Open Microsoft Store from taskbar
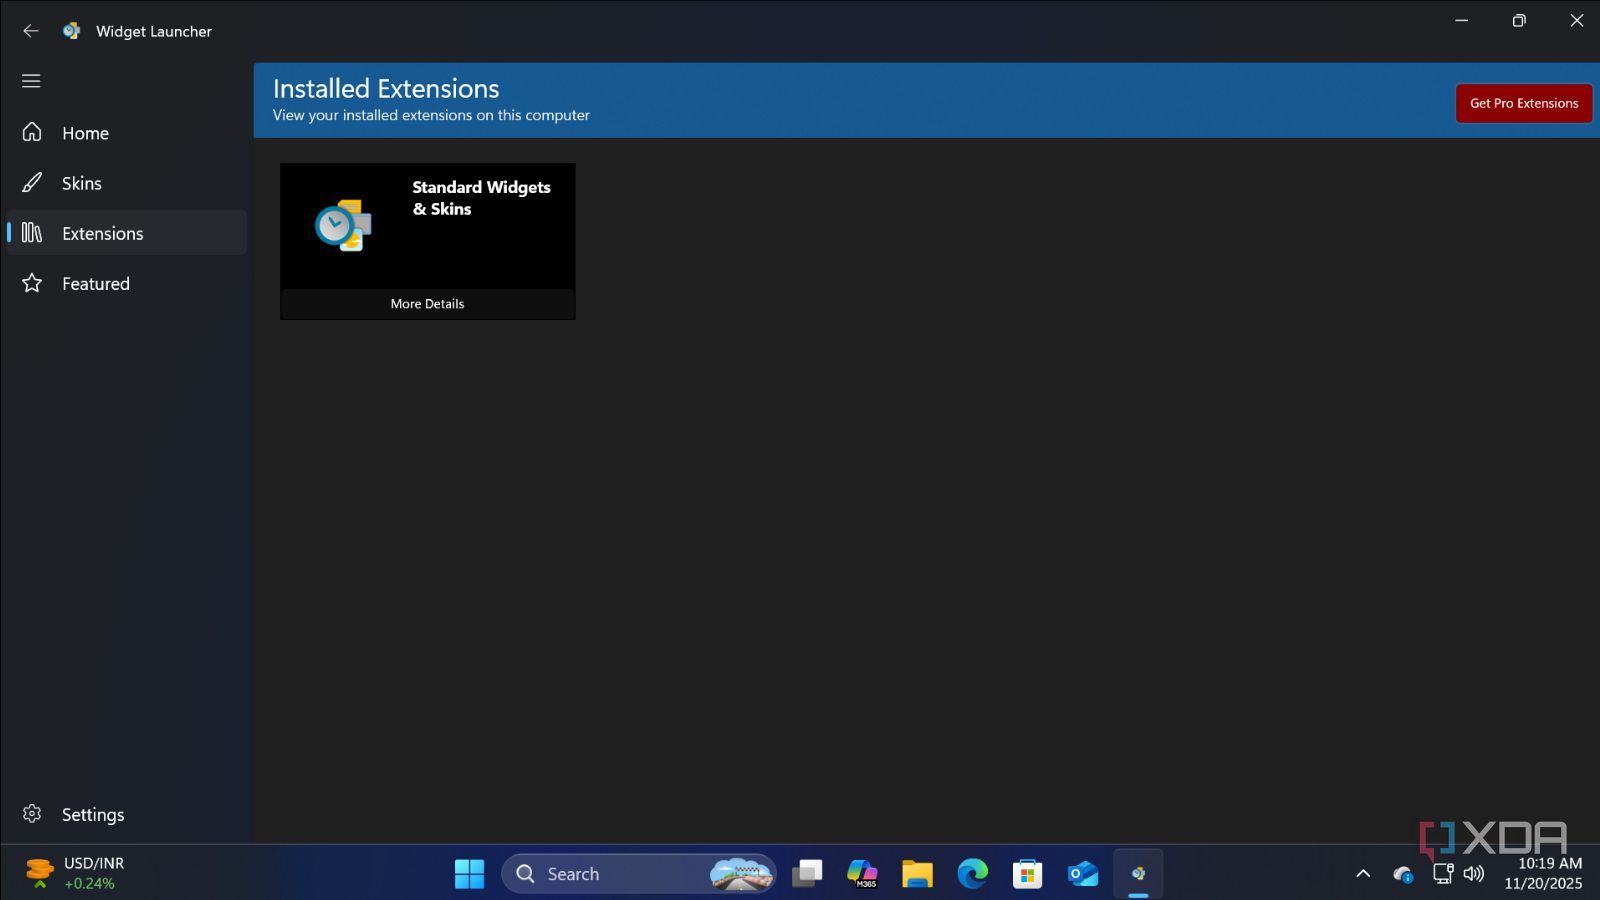This screenshot has width=1600, height=900. 1027,873
